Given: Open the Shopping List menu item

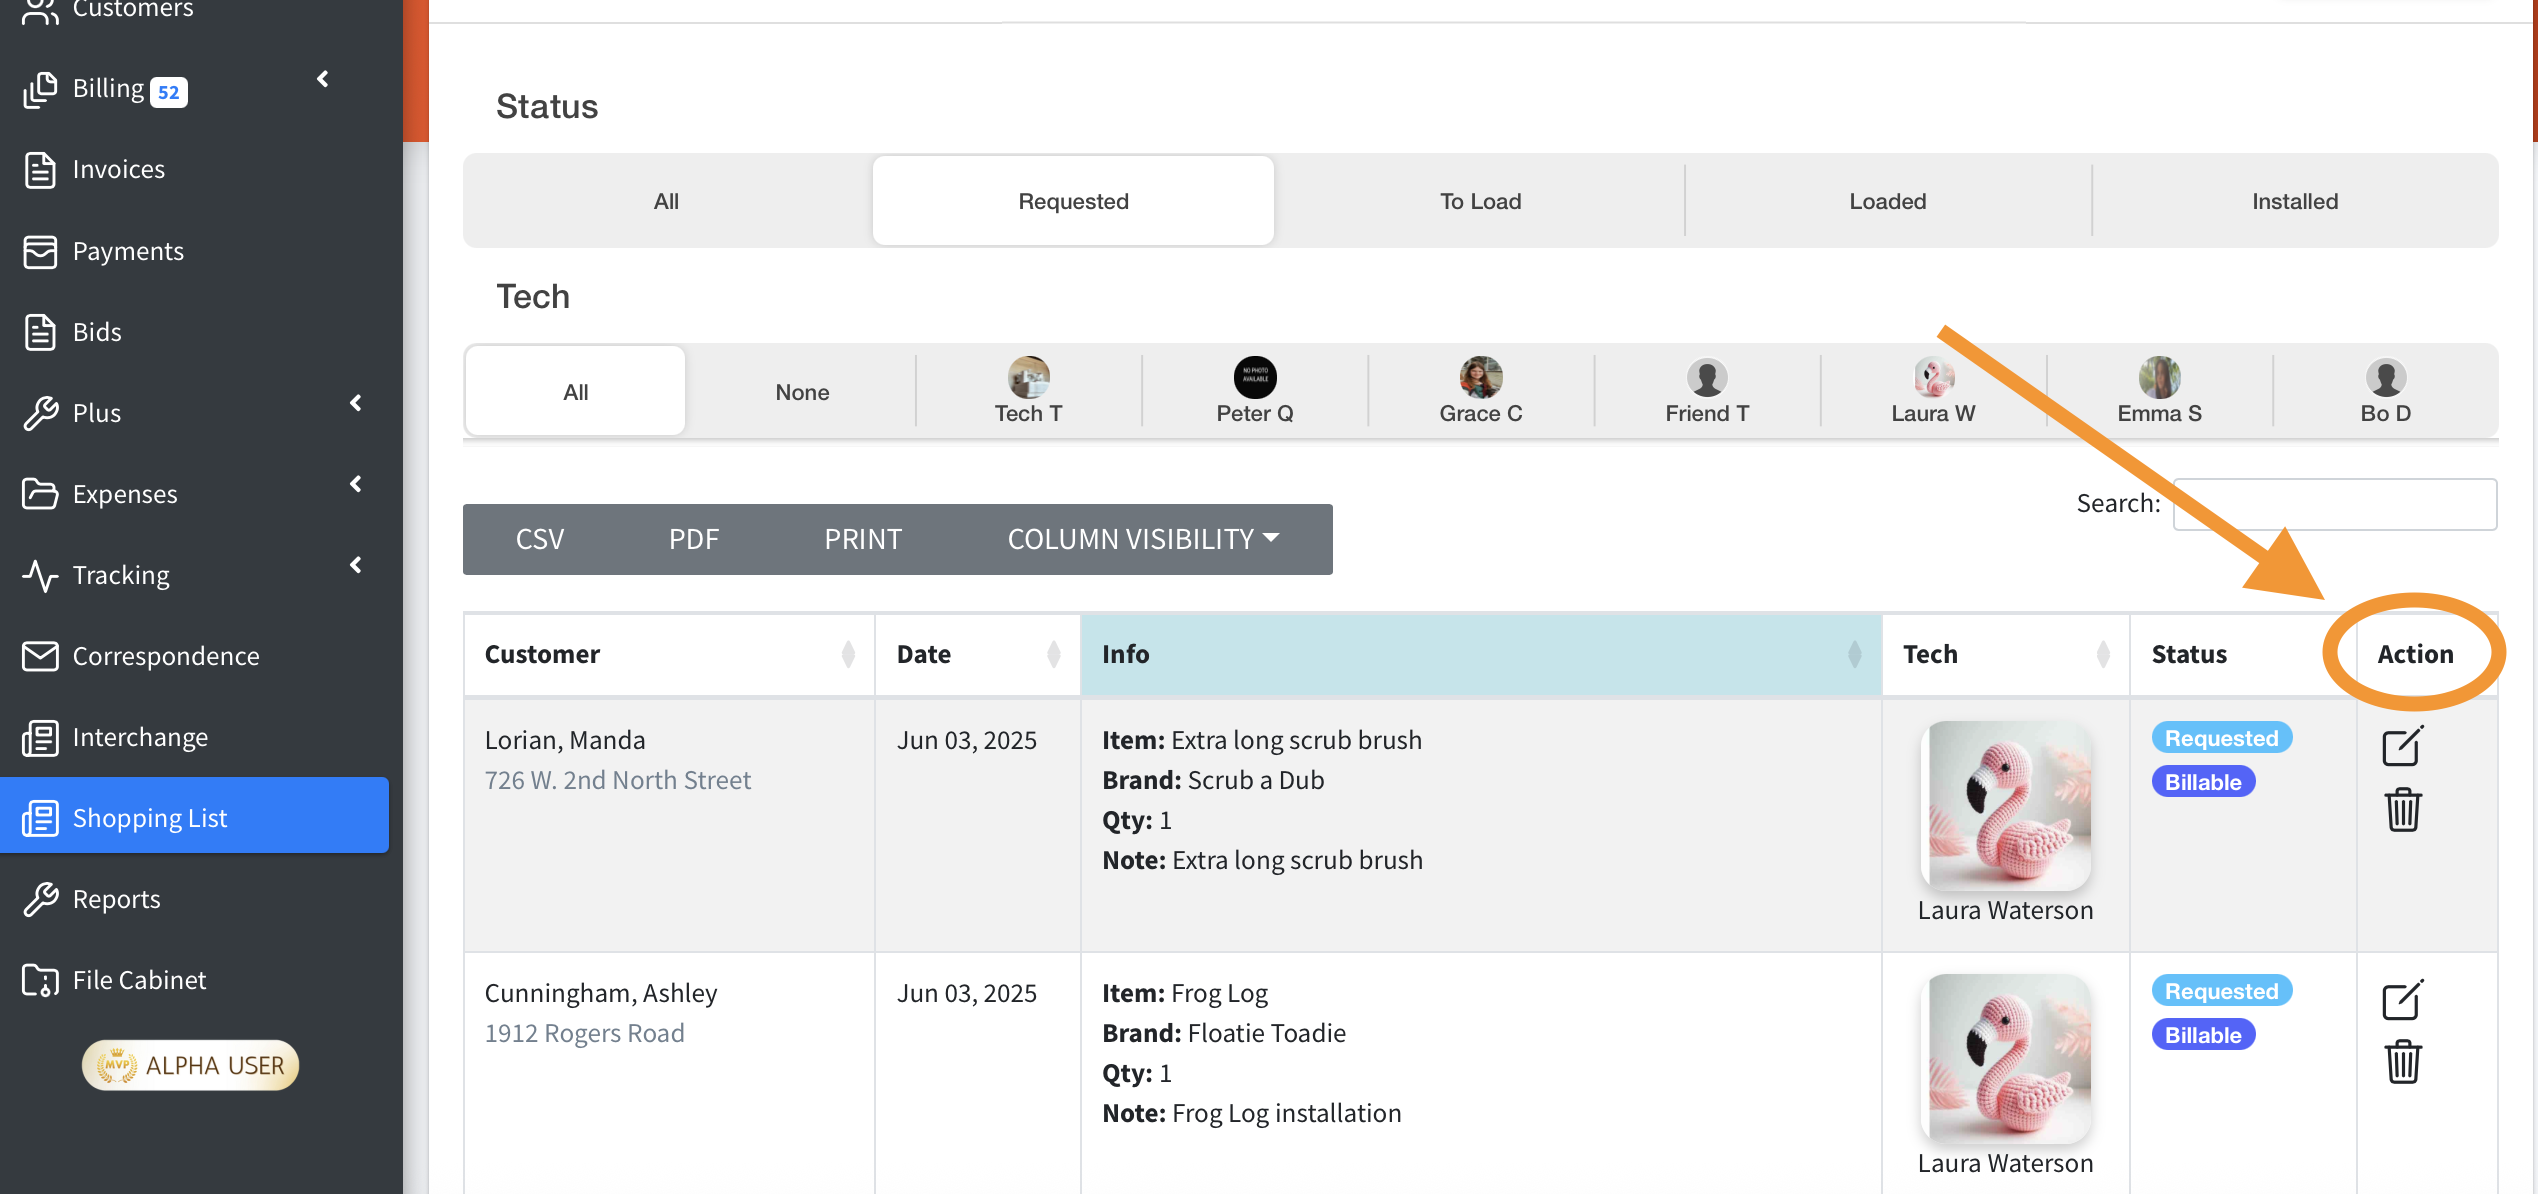Looking at the screenshot, I should [x=150, y=817].
